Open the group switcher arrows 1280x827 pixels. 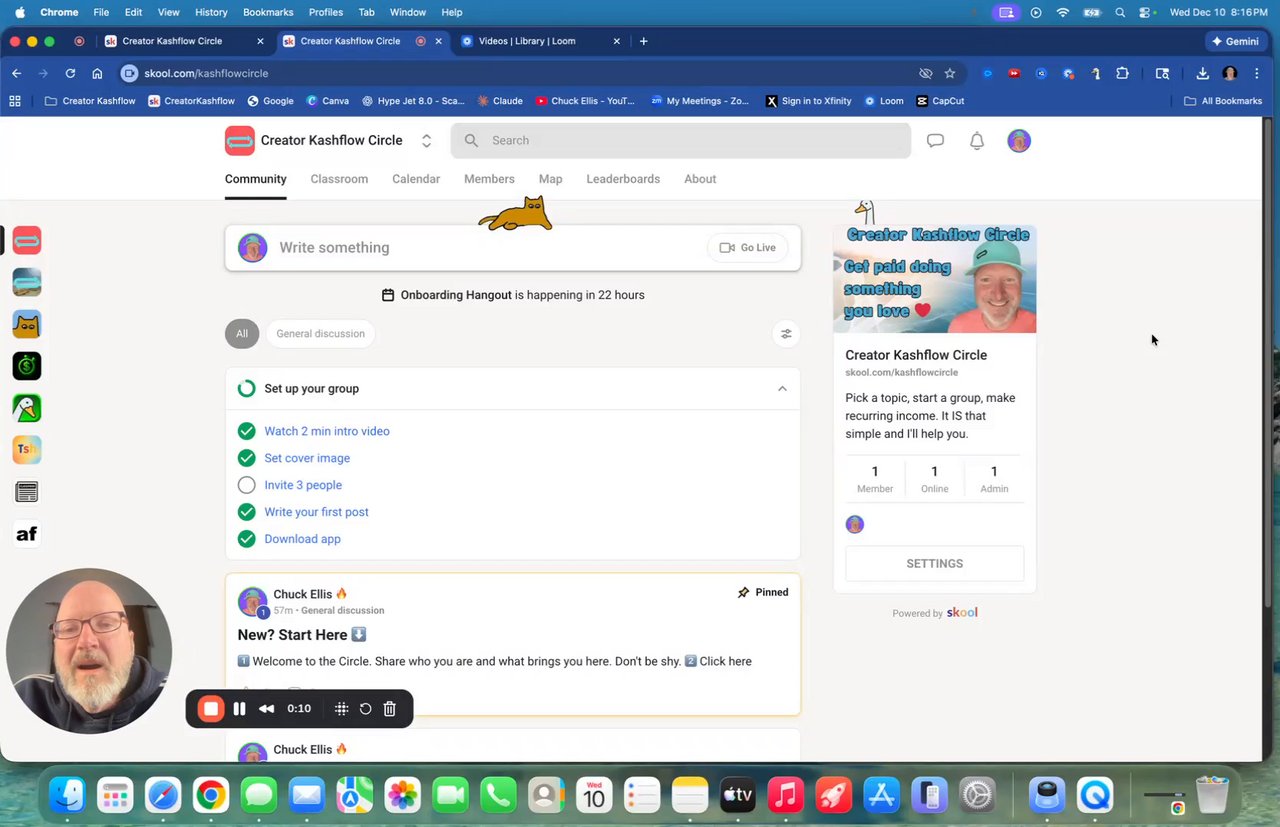[426, 141]
